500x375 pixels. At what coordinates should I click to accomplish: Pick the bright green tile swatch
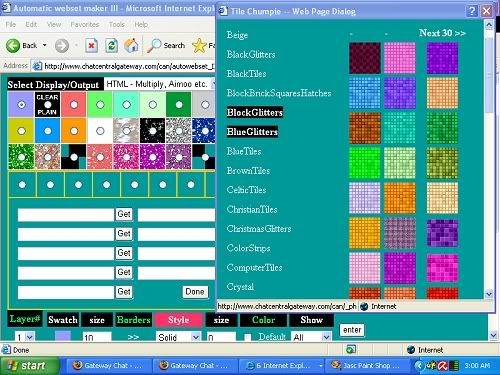(365, 162)
